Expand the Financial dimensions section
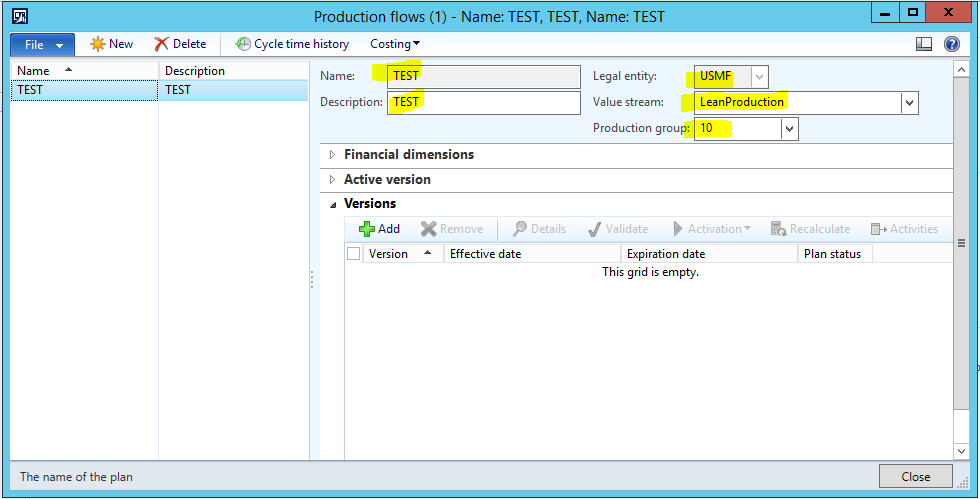Viewport: 980px width, 499px height. tap(333, 155)
